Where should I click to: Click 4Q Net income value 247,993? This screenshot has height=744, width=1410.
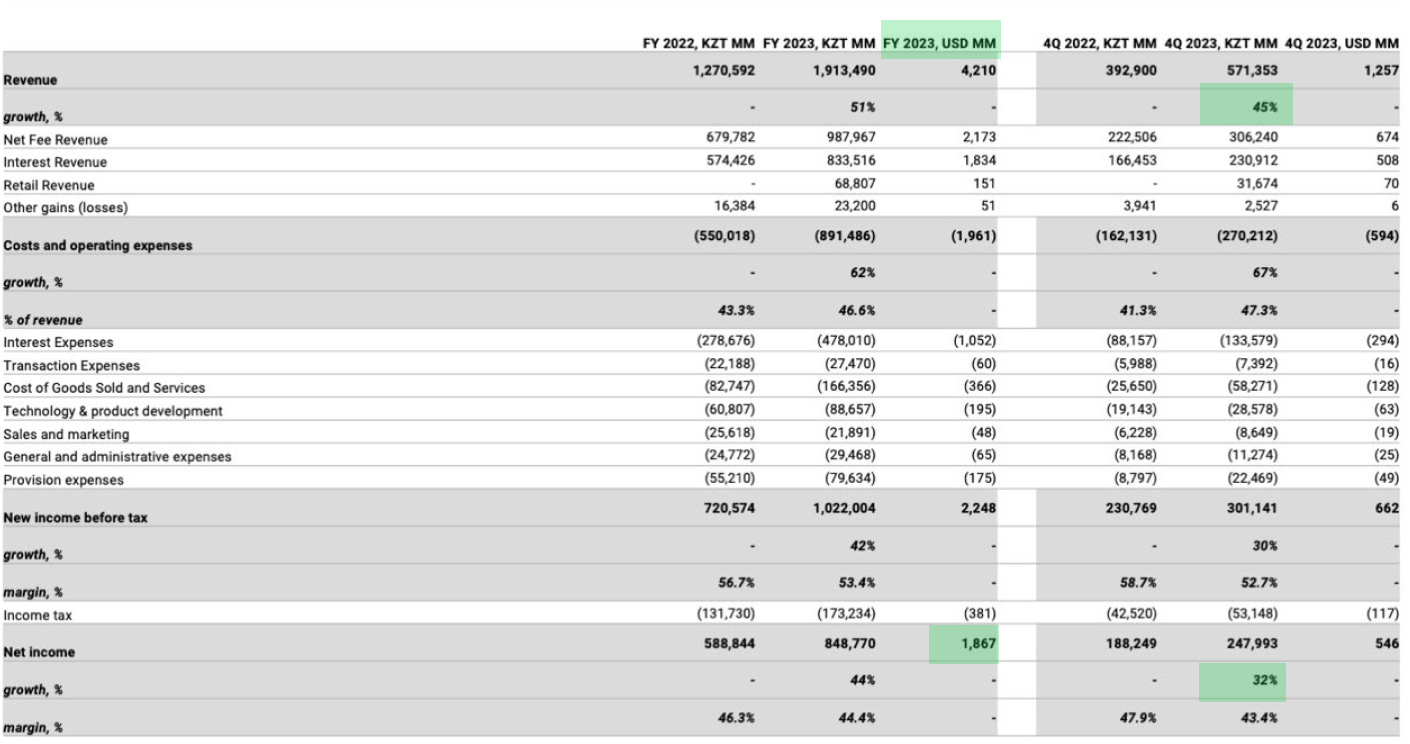tap(1252, 644)
